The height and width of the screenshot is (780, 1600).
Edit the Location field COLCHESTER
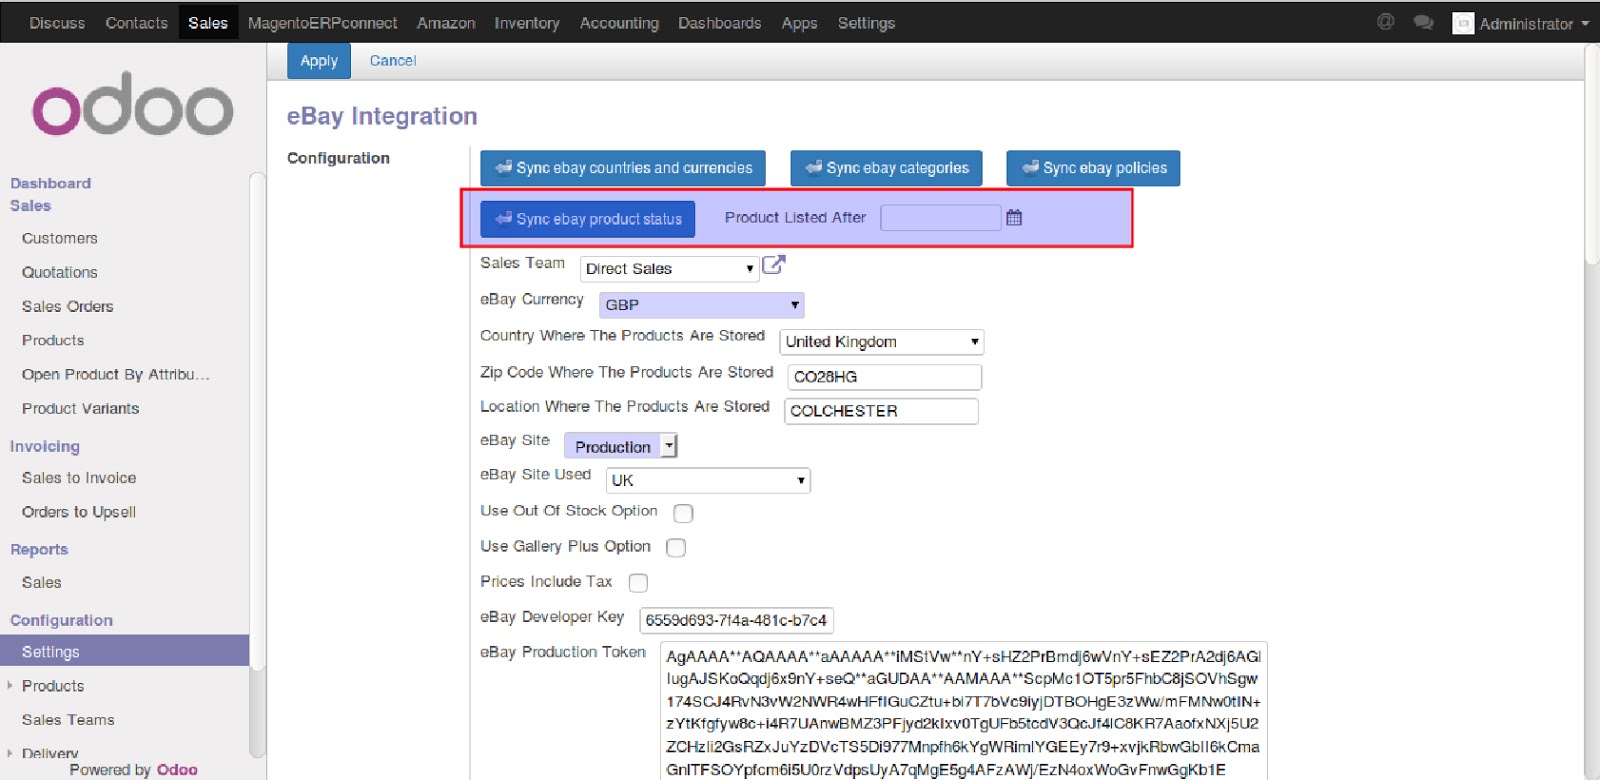pos(881,411)
